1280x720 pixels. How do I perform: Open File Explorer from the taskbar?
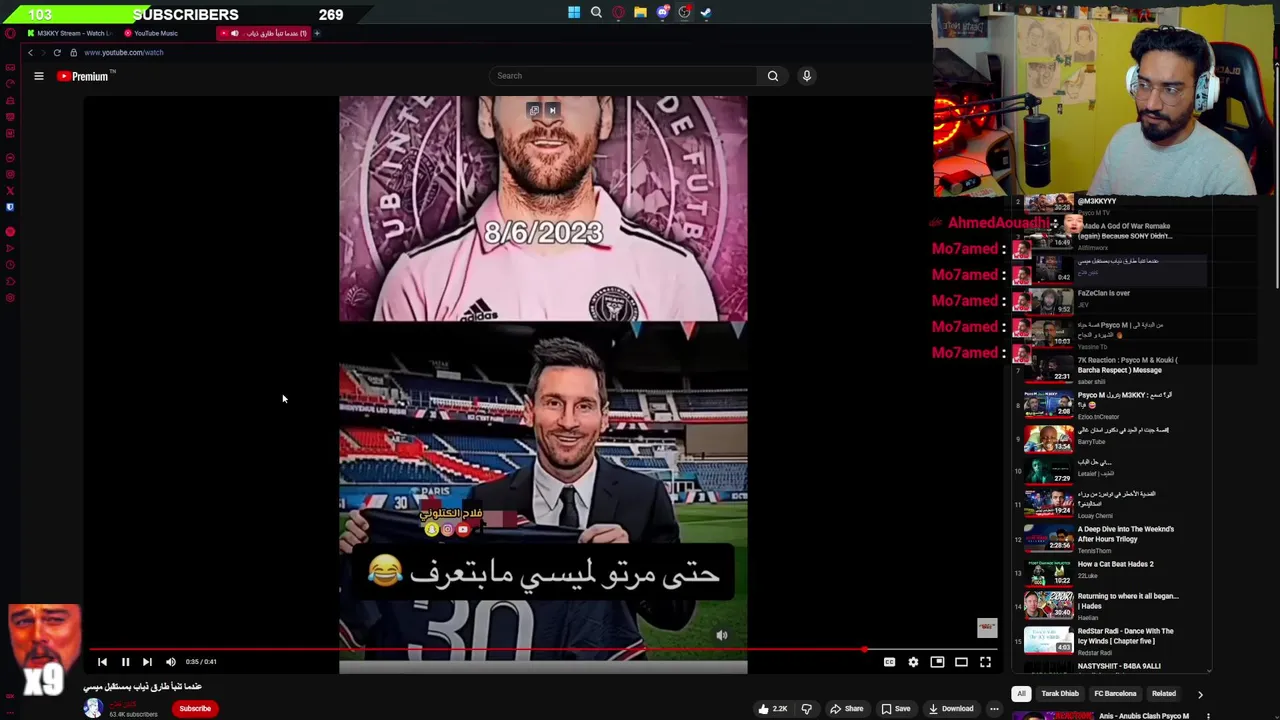tap(640, 13)
